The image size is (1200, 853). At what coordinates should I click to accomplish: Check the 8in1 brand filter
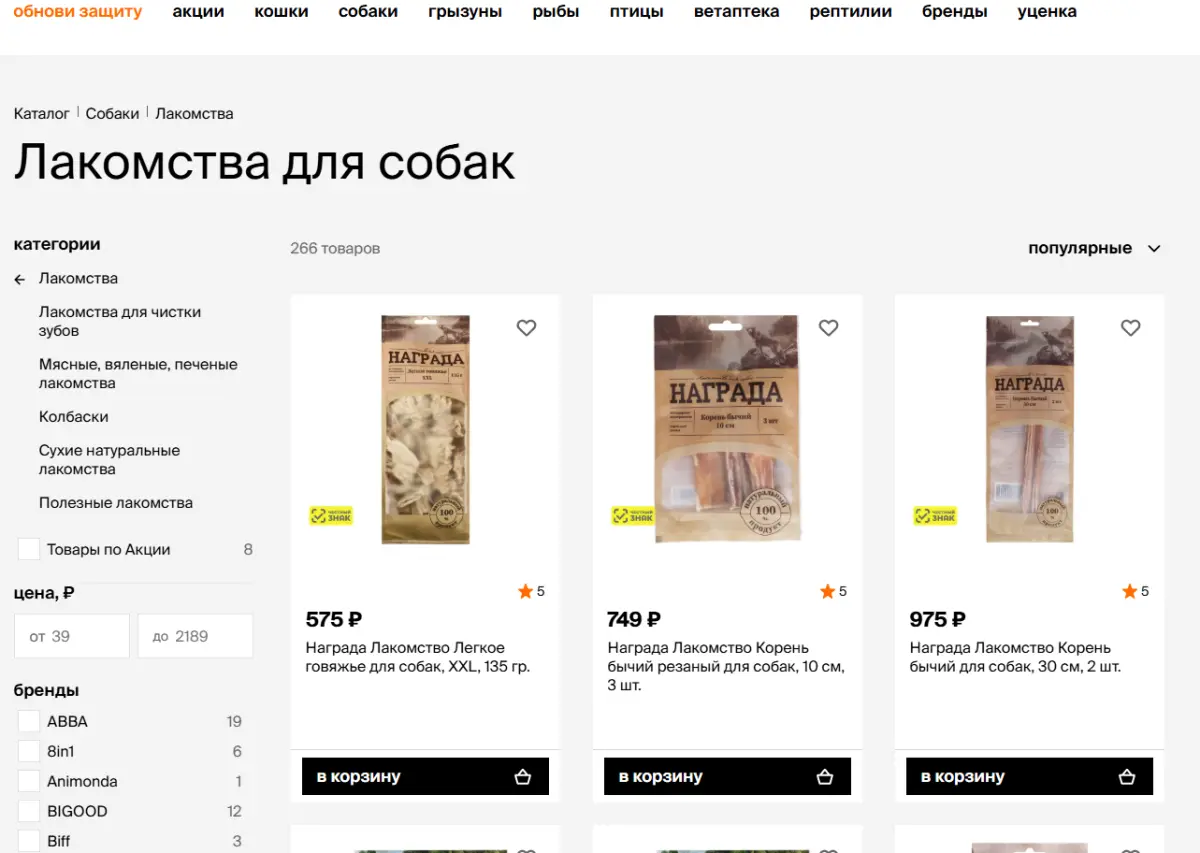(x=29, y=751)
